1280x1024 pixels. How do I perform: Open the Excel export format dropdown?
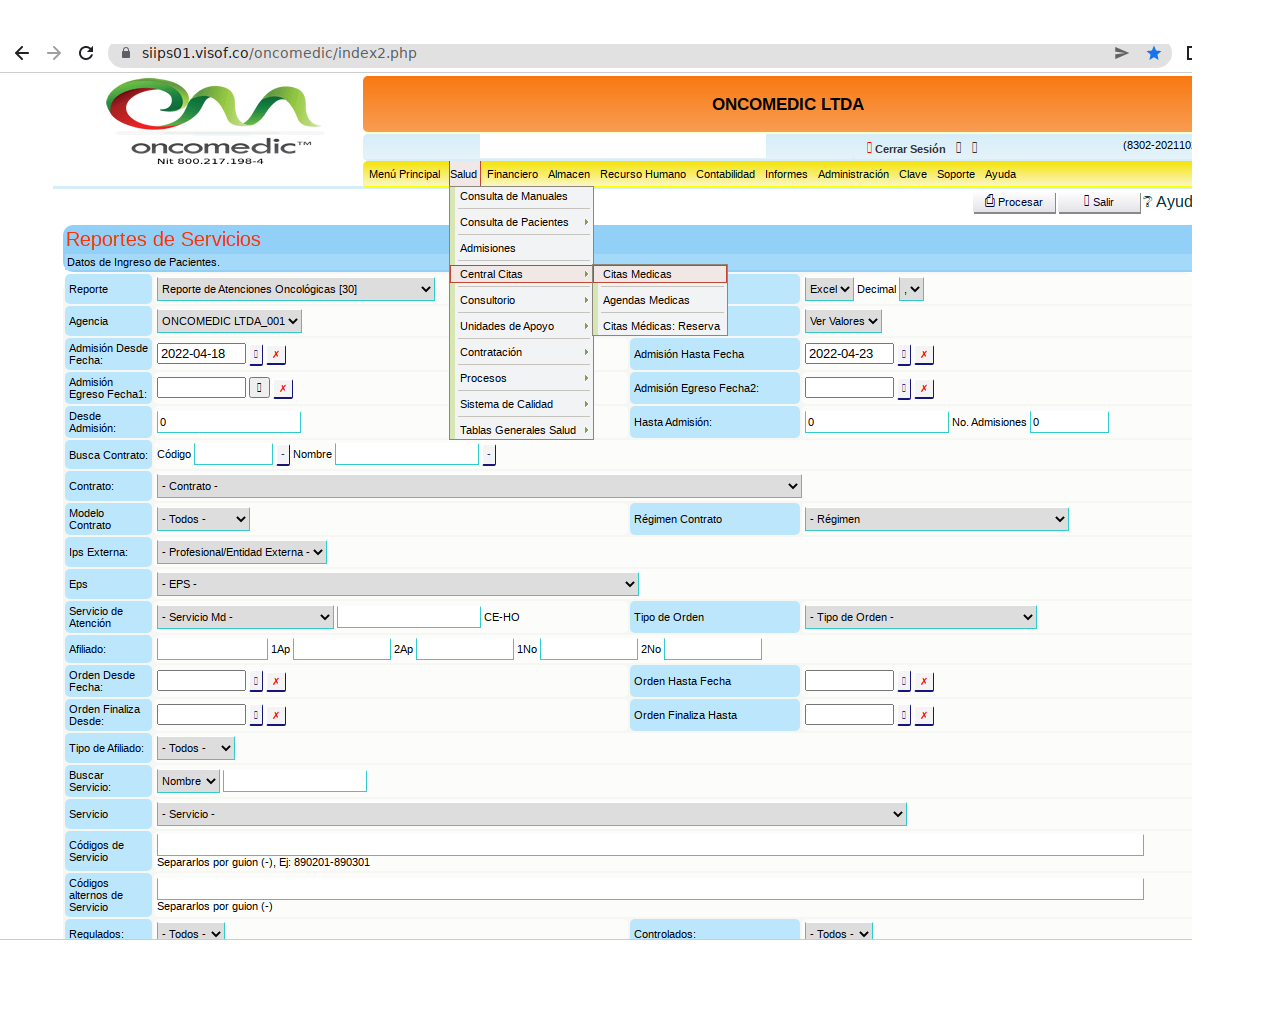click(829, 289)
